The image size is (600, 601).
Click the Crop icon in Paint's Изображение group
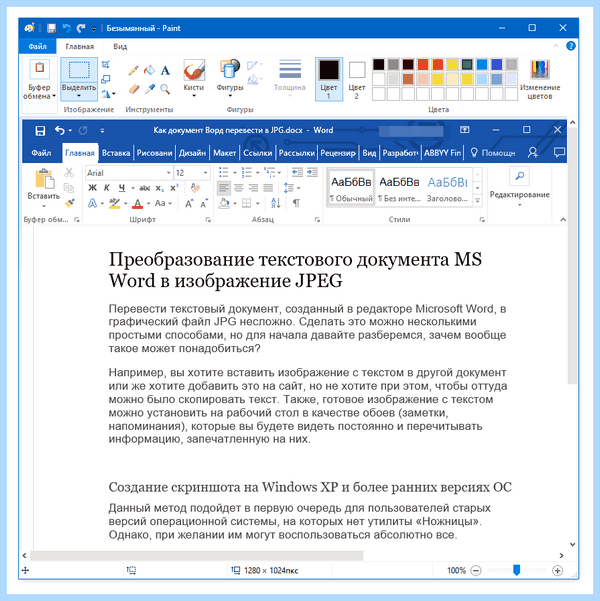click(106, 64)
